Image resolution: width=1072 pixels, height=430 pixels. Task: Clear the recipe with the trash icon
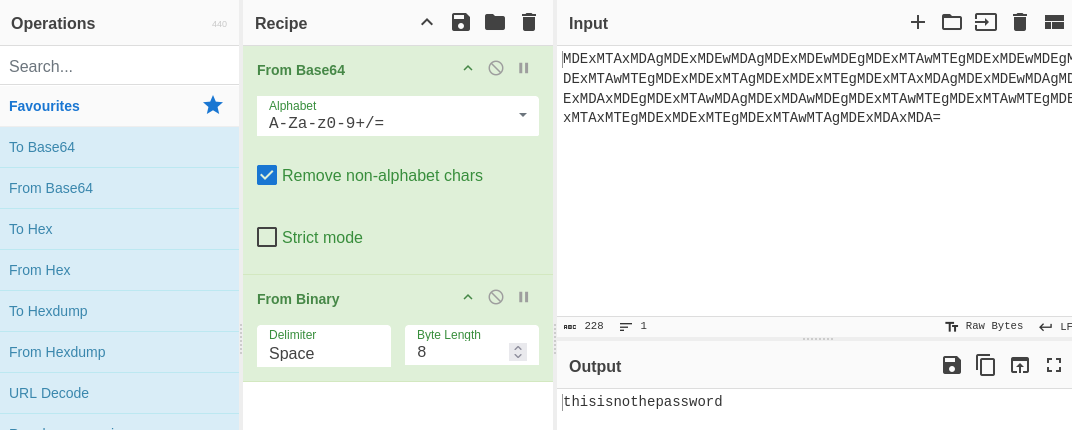[529, 22]
